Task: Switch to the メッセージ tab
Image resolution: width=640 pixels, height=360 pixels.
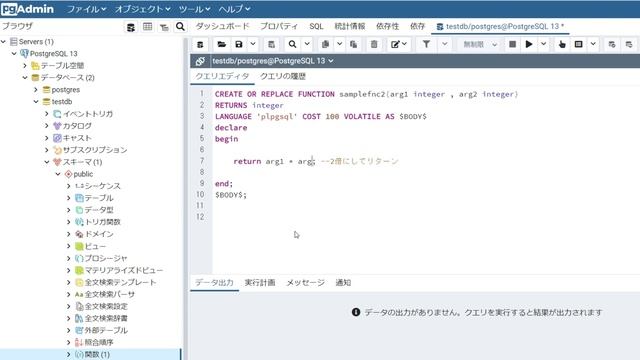Action: [305, 282]
